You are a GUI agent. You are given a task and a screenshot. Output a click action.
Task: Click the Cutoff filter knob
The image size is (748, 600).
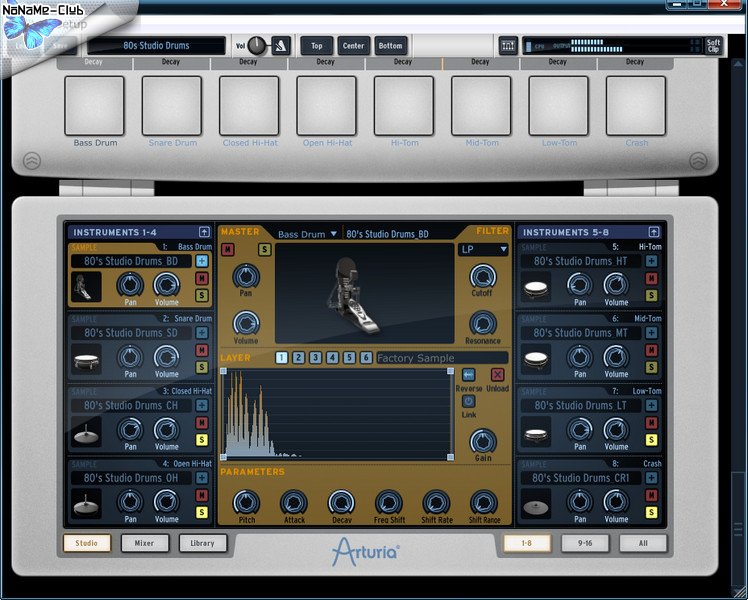(482, 276)
